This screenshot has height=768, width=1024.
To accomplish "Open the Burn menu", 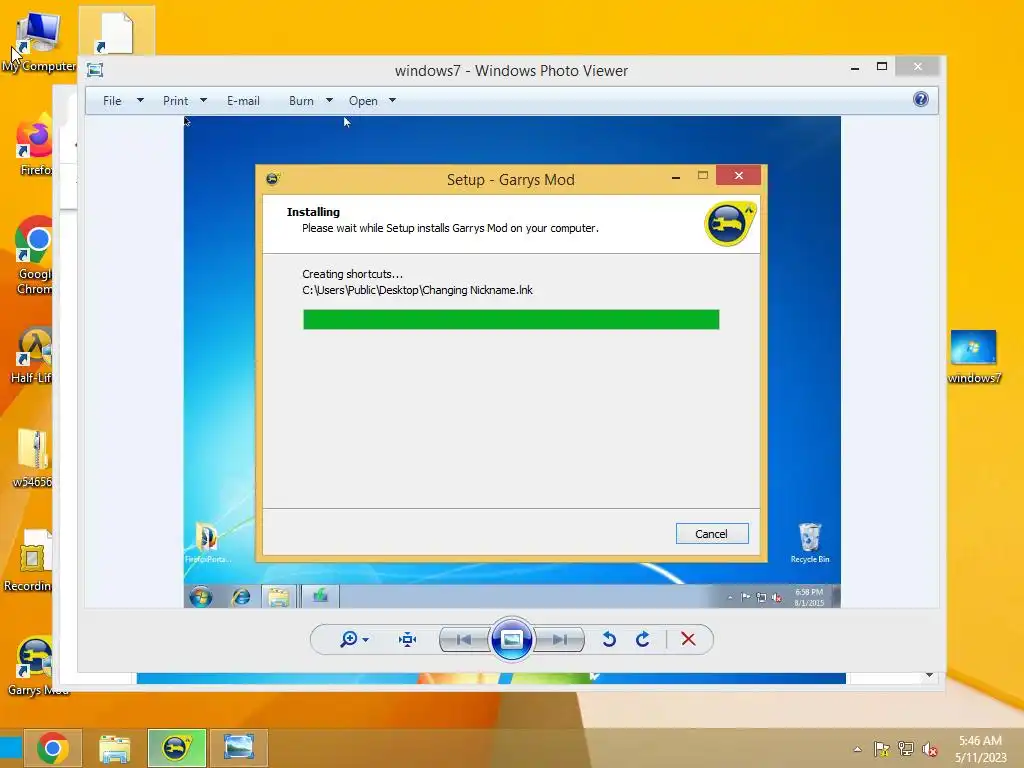I will 301,101.
